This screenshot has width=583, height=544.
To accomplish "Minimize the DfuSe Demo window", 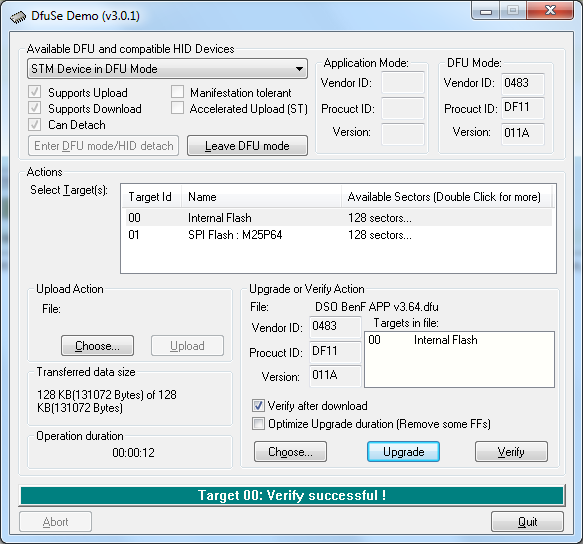I will pos(486,11).
